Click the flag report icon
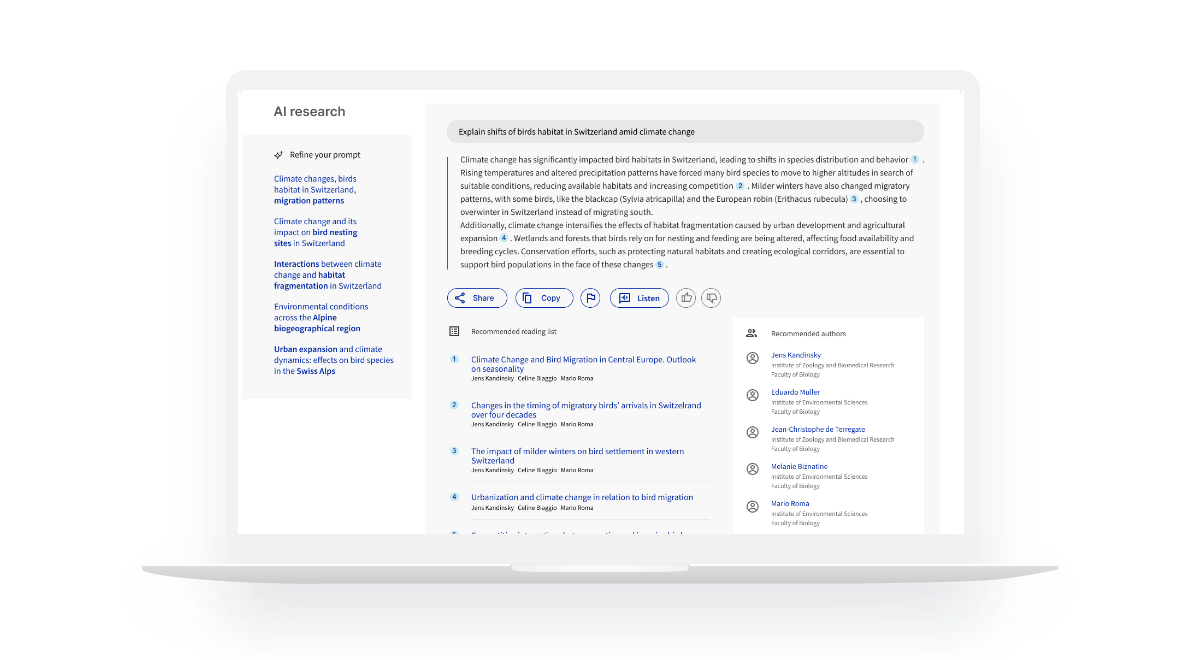Viewport: 1200px width, 660px height. 590,298
